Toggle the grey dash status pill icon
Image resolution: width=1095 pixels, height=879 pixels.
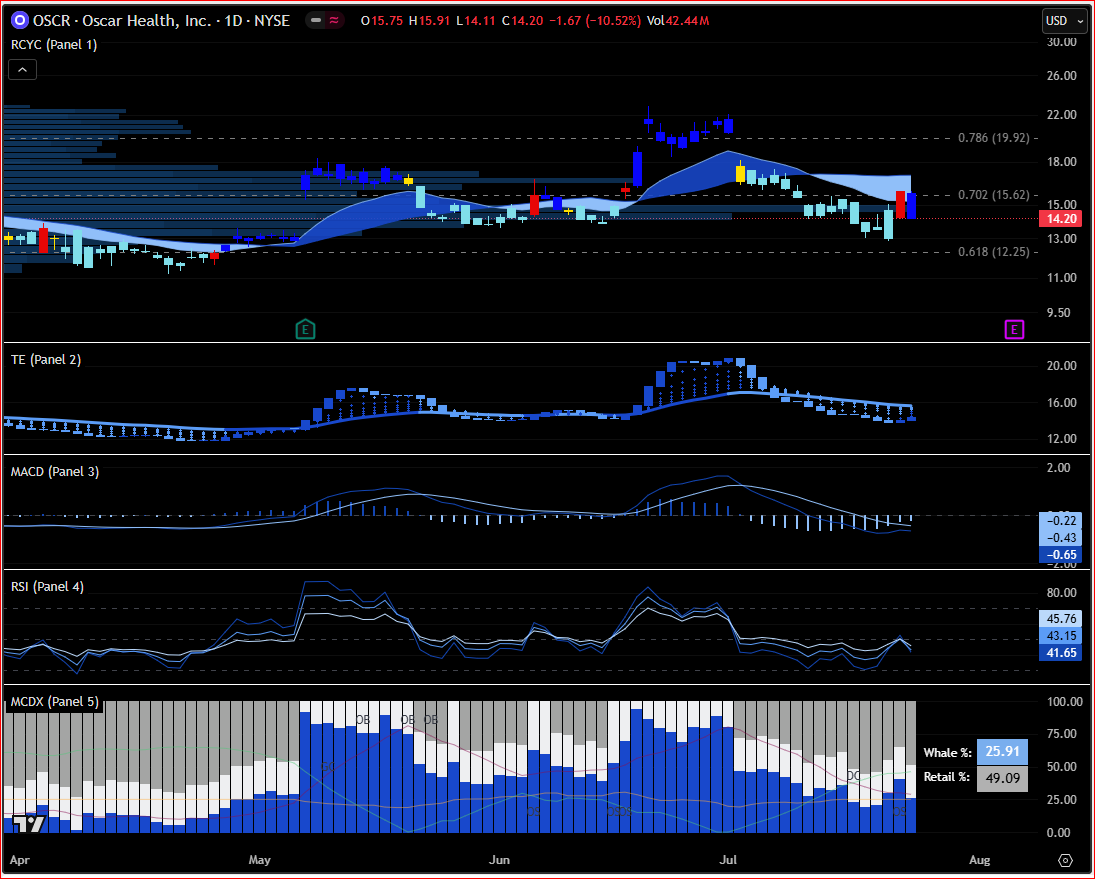click(x=316, y=21)
